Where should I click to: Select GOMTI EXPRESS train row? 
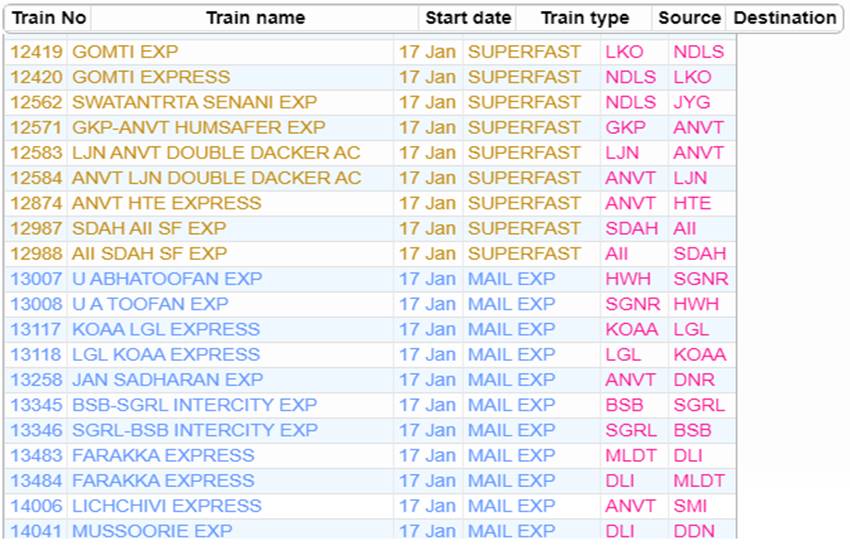click(x=151, y=77)
